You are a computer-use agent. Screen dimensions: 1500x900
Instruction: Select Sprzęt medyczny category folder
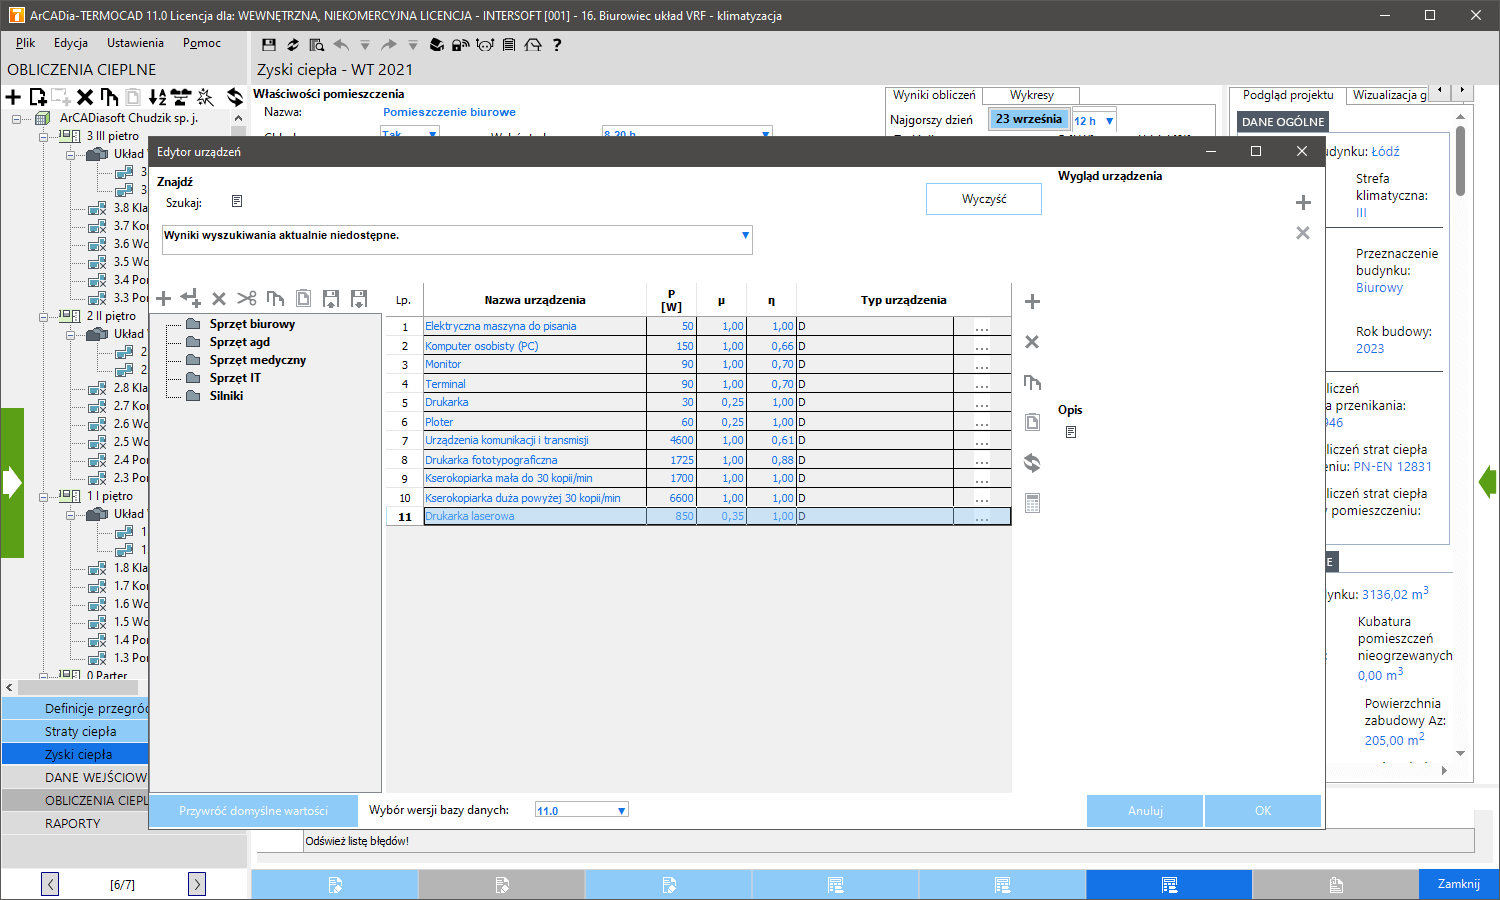click(258, 360)
